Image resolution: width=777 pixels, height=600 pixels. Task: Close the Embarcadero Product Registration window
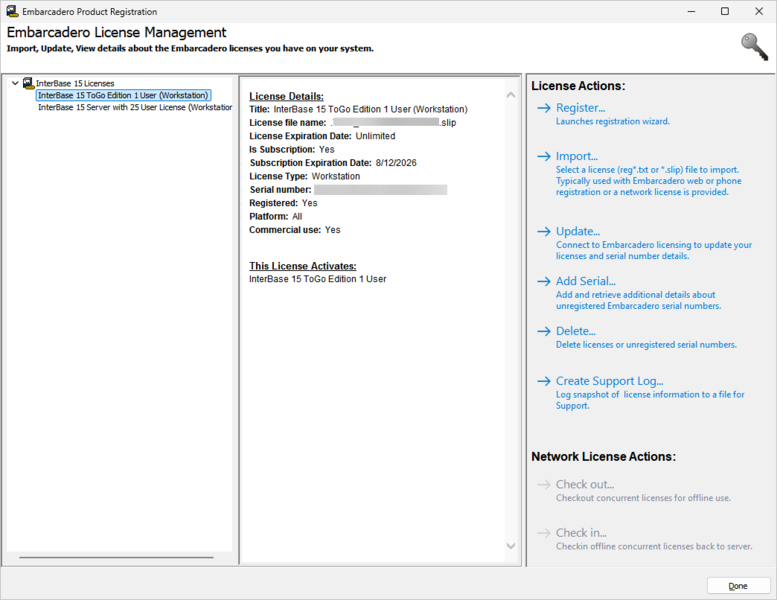click(759, 11)
